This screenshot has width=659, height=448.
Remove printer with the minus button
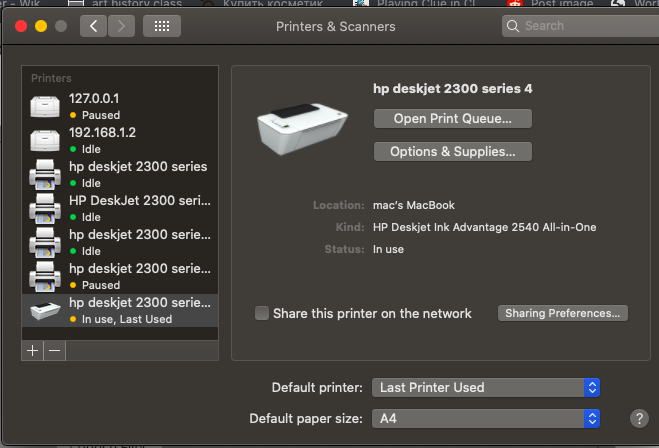pos(55,350)
